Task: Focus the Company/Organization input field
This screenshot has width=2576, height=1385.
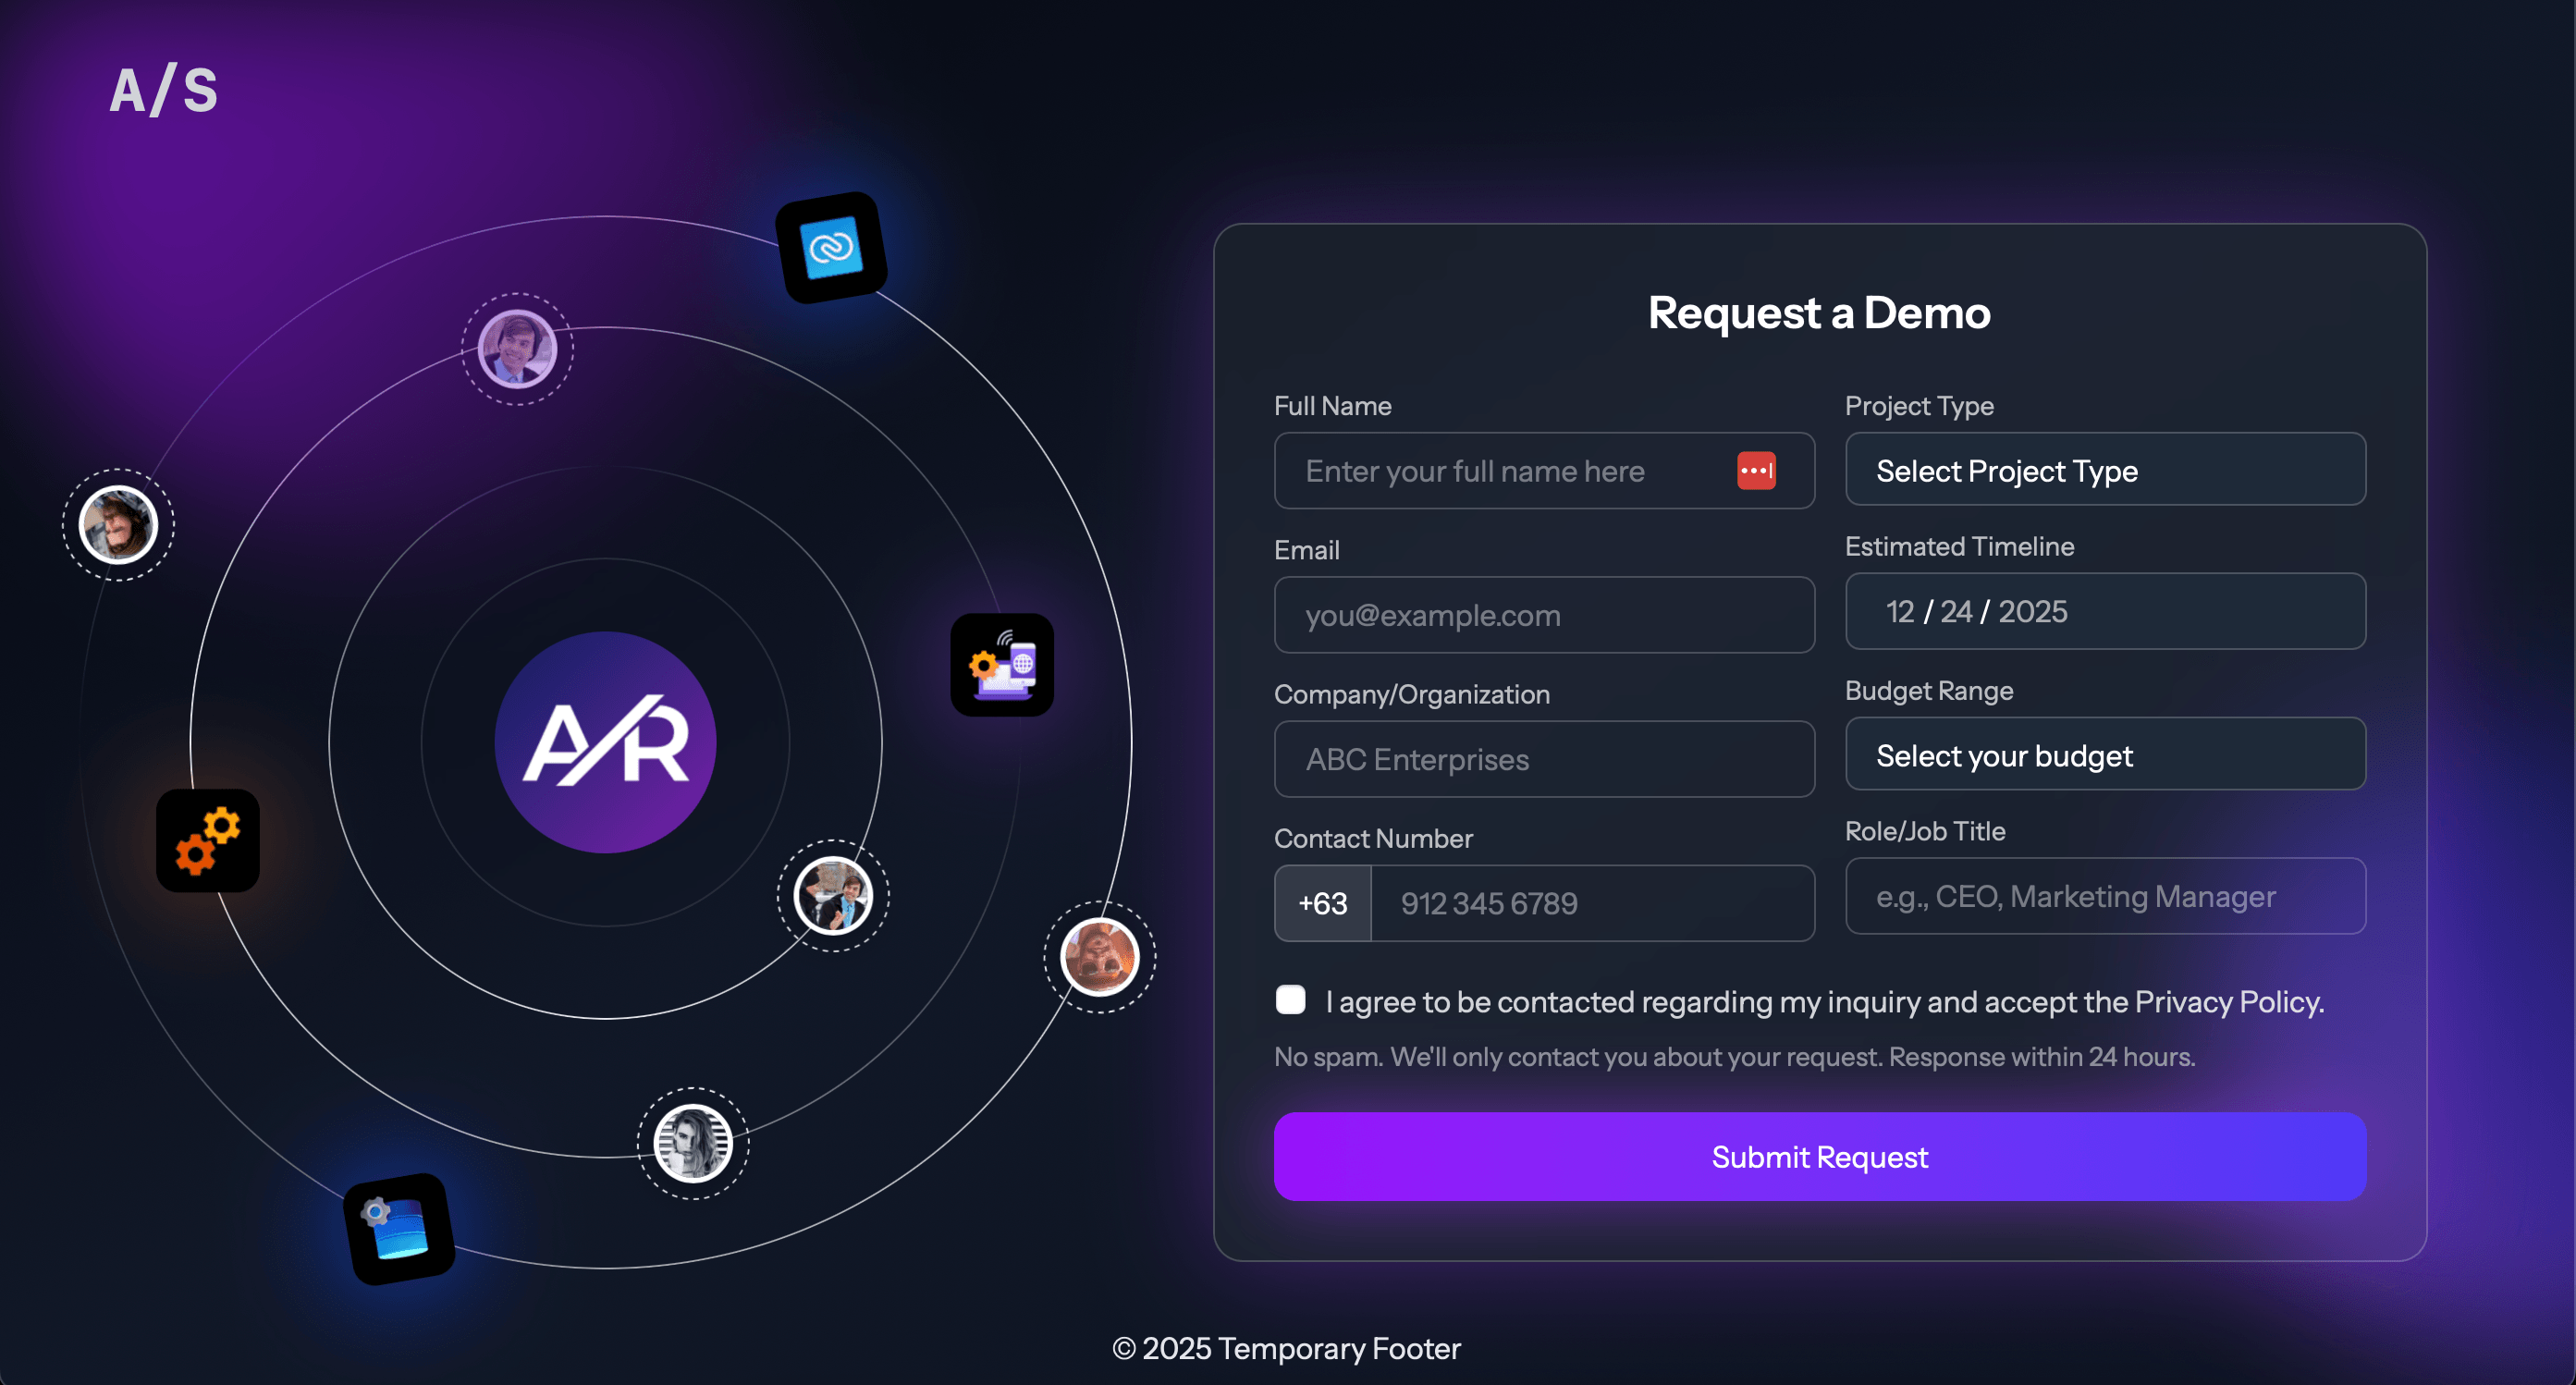Action: (x=1544, y=759)
